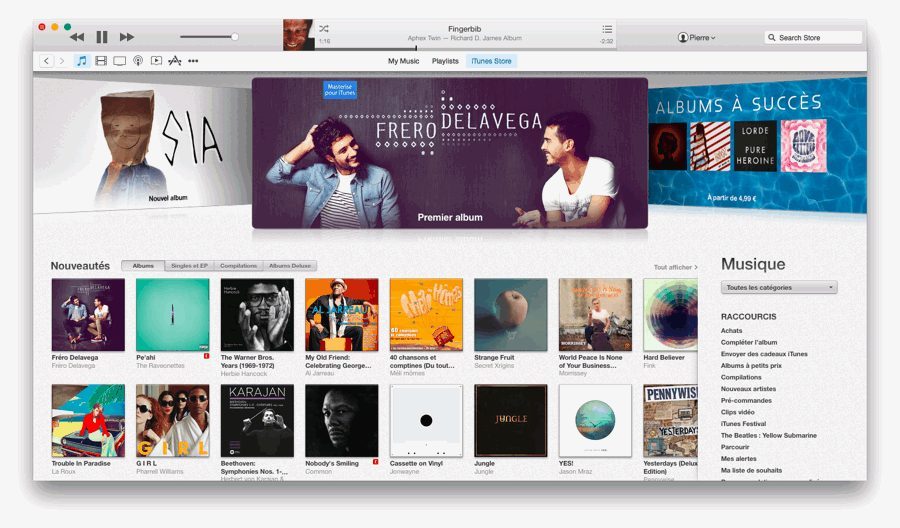Click the Fingerbib playback progress bar
The height and width of the screenshot is (528, 900).
coord(465,49)
